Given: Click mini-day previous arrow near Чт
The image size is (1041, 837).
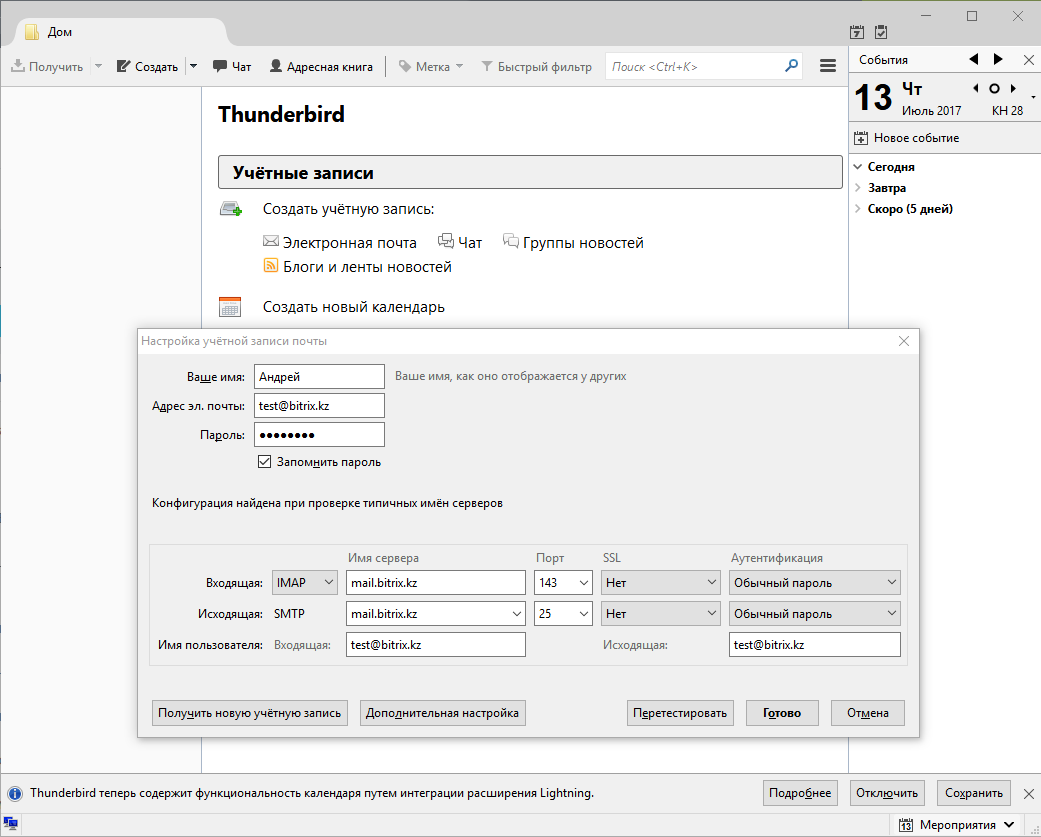Looking at the screenshot, I should coord(975,88).
